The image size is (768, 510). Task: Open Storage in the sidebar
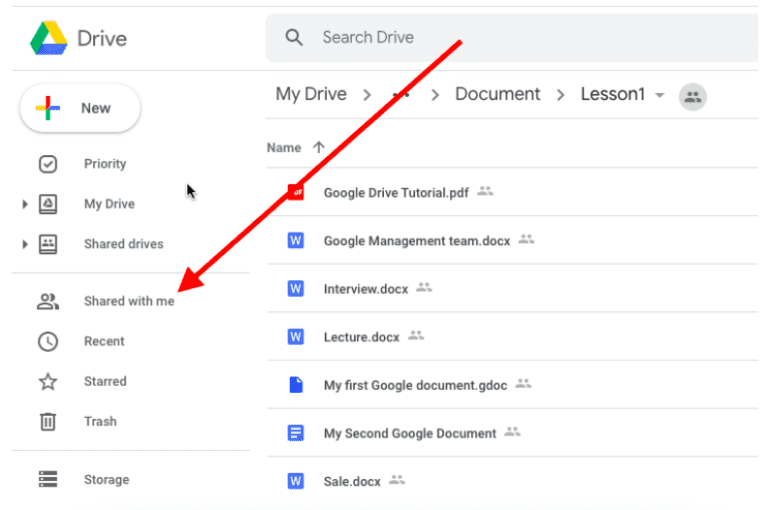coord(106,480)
